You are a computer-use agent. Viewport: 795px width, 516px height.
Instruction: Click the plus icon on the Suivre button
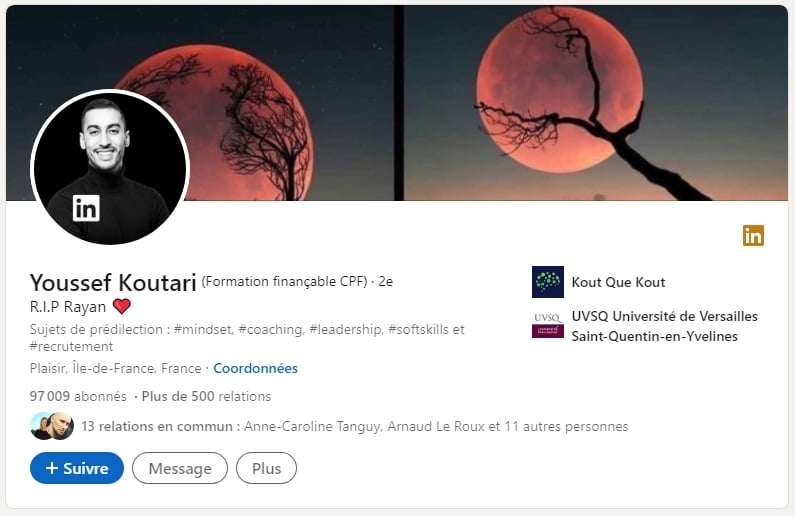point(52,468)
